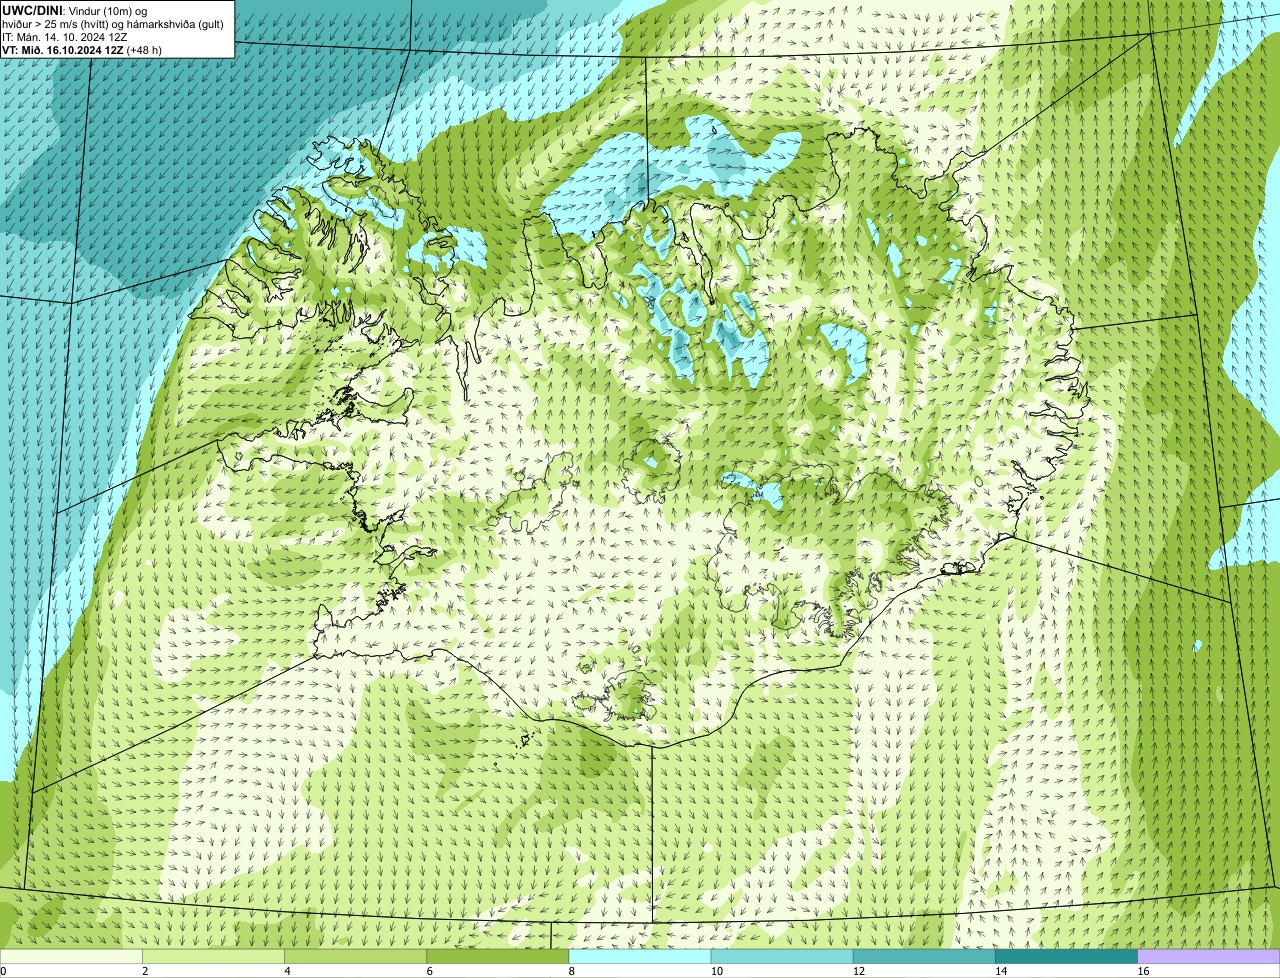Viewport: 1280px width, 978px height.
Task: Click the 4–6 m/s green legend swatch
Action: 356,956
